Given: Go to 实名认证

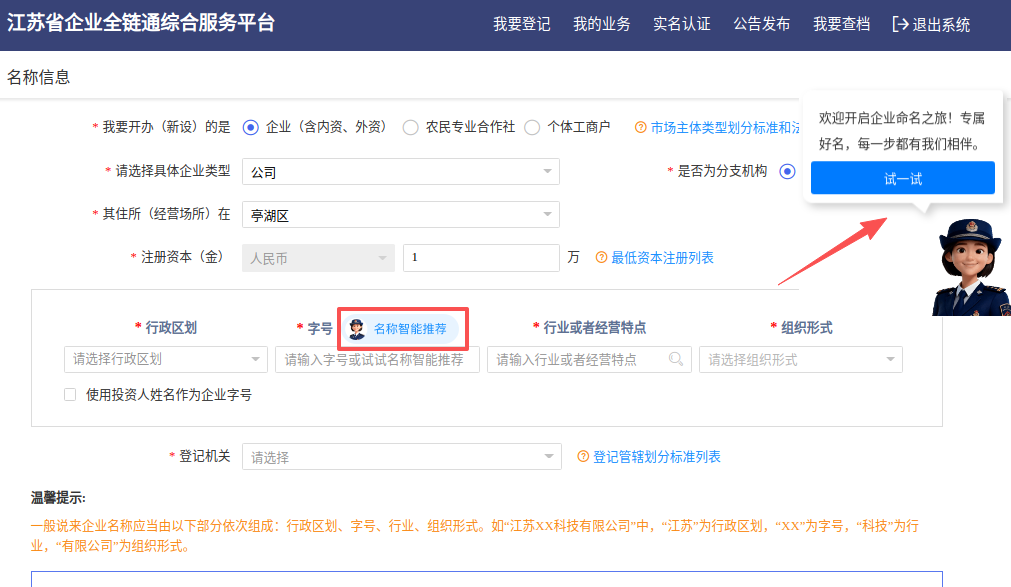Looking at the screenshot, I should pos(682,25).
